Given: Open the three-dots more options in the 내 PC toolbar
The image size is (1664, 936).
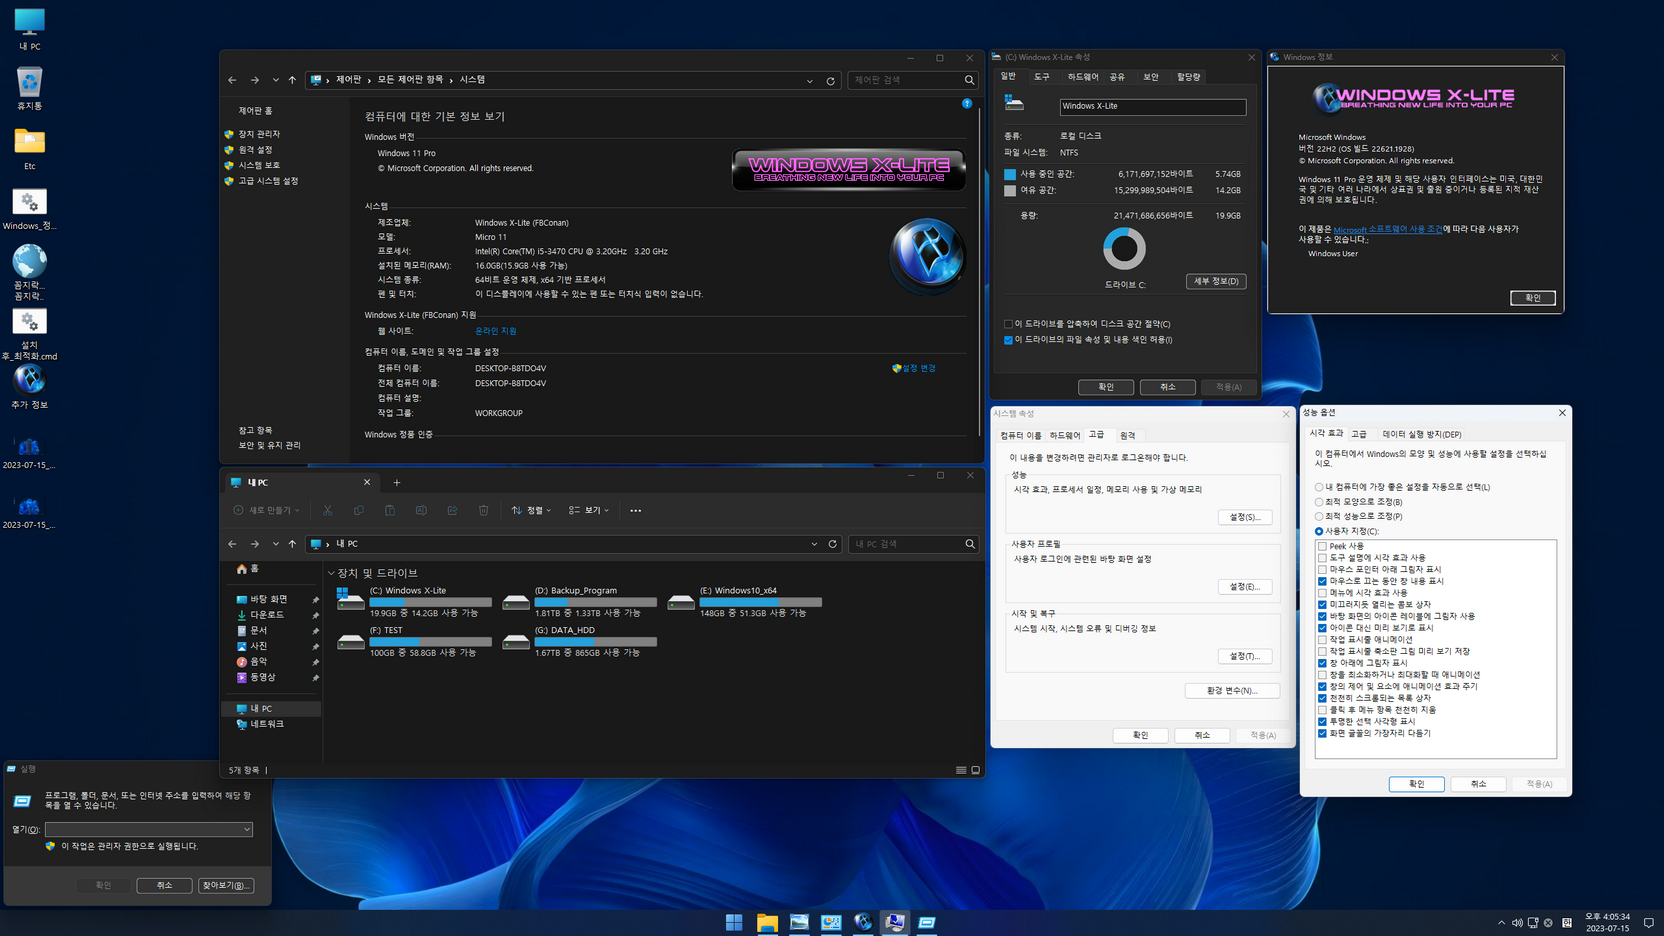Looking at the screenshot, I should coord(635,510).
